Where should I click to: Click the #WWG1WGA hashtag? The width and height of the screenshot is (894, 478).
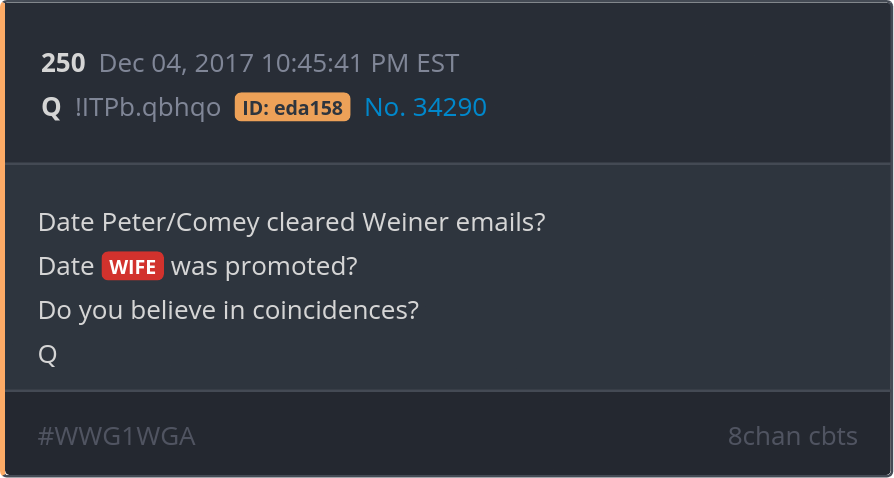tap(116, 436)
